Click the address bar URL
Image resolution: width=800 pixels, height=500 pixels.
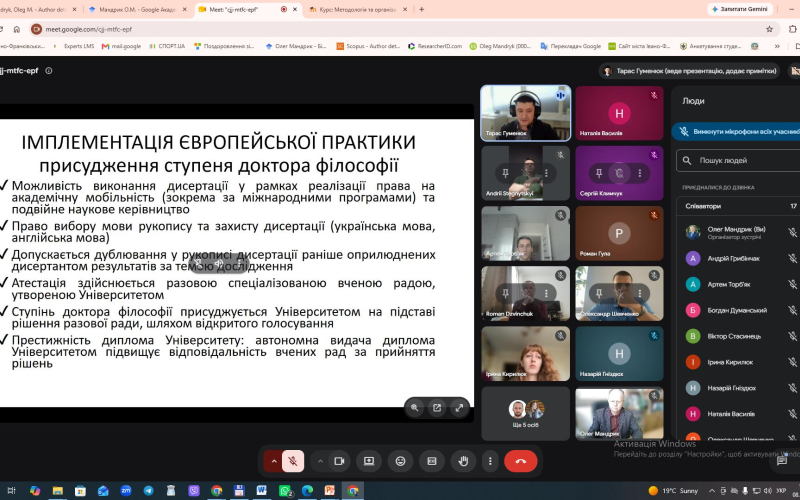click(x=89, y=29)
